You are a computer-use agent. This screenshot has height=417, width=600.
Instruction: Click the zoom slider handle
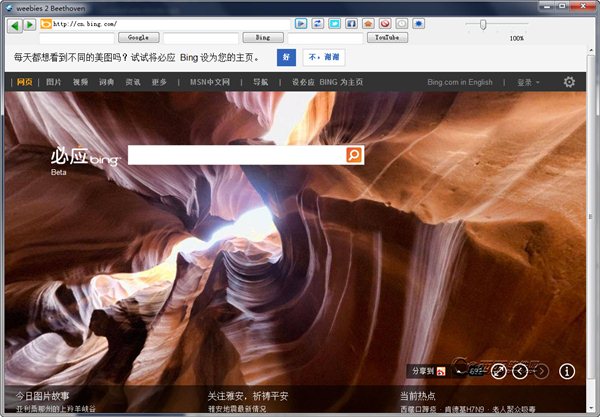(x=483, y=25)
